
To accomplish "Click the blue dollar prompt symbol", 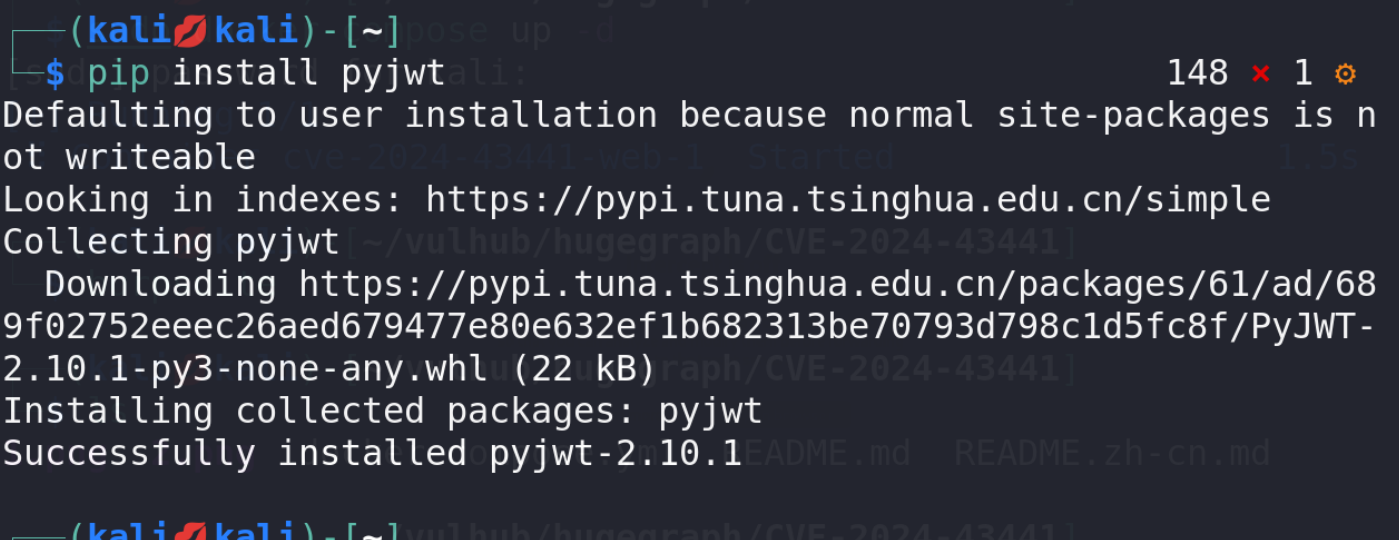I will pos(54,73).
